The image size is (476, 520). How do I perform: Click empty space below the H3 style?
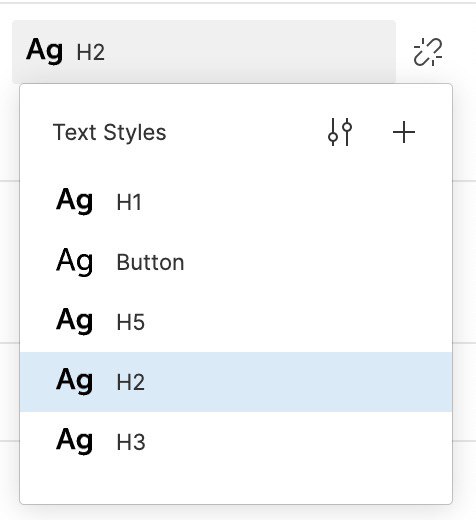(x=236, y=487)
